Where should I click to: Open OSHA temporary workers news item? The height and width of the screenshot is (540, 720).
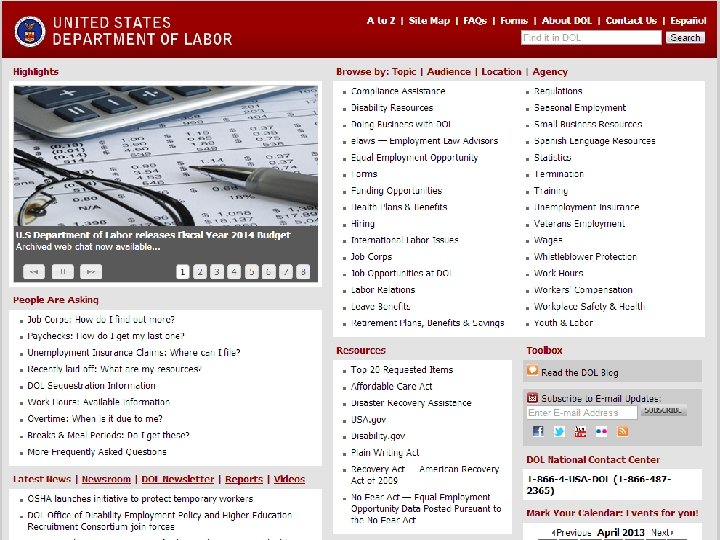pos(140,499)
